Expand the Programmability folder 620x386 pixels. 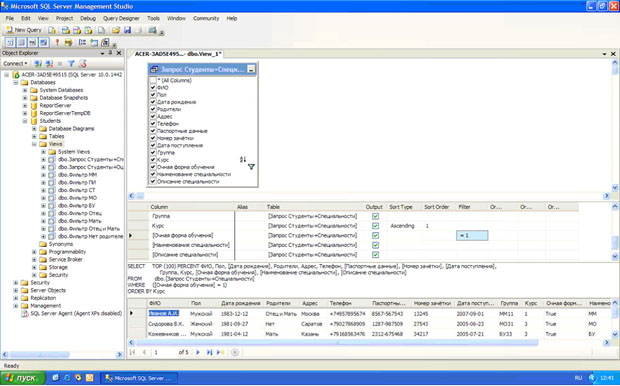point(34,252)
